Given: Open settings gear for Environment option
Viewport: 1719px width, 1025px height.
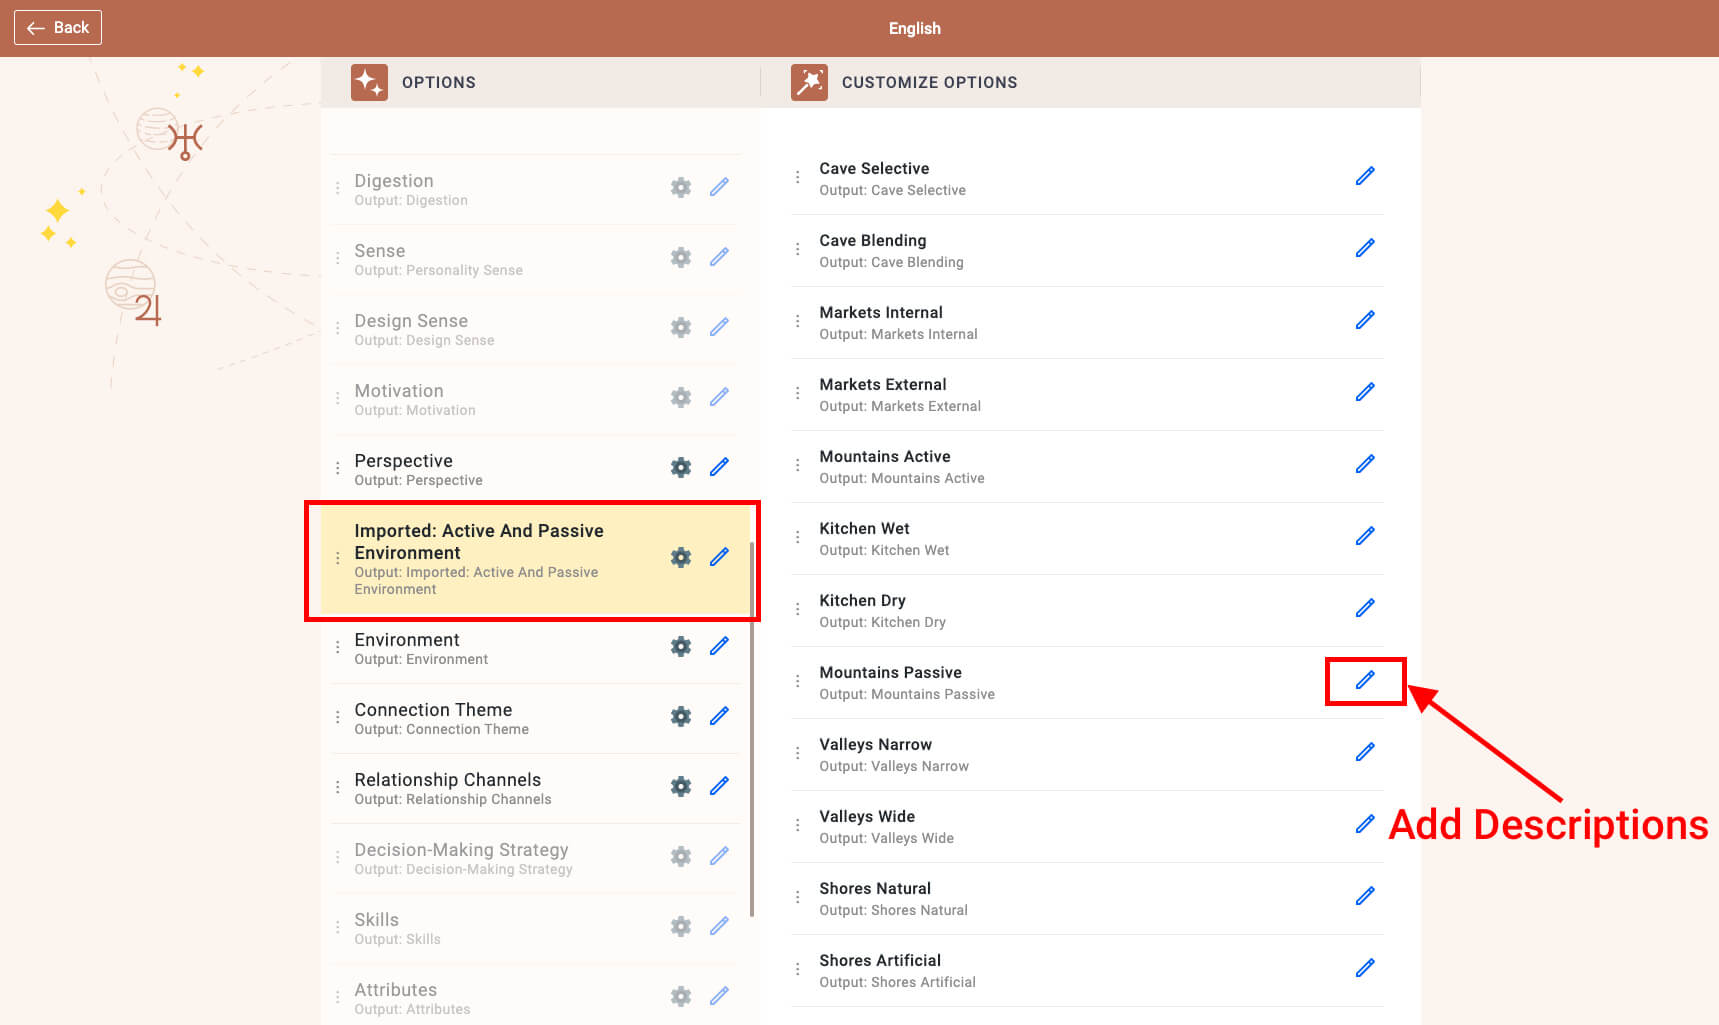Looking at the screenshot, I should coord(681,646).
